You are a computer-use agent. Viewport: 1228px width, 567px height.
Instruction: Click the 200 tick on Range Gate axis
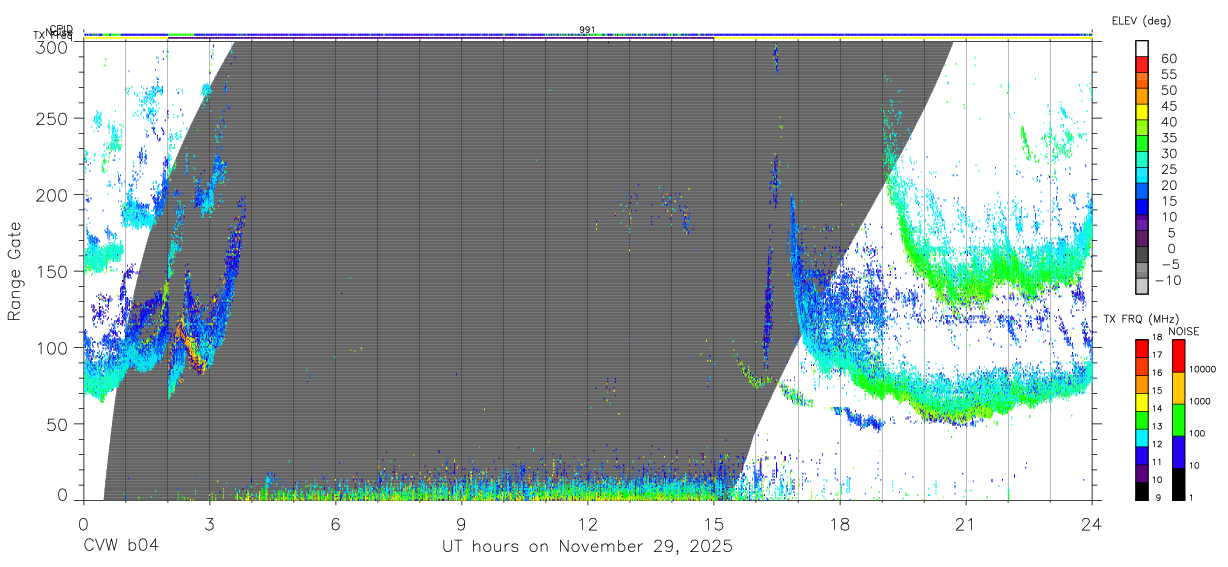click(52, 195)
